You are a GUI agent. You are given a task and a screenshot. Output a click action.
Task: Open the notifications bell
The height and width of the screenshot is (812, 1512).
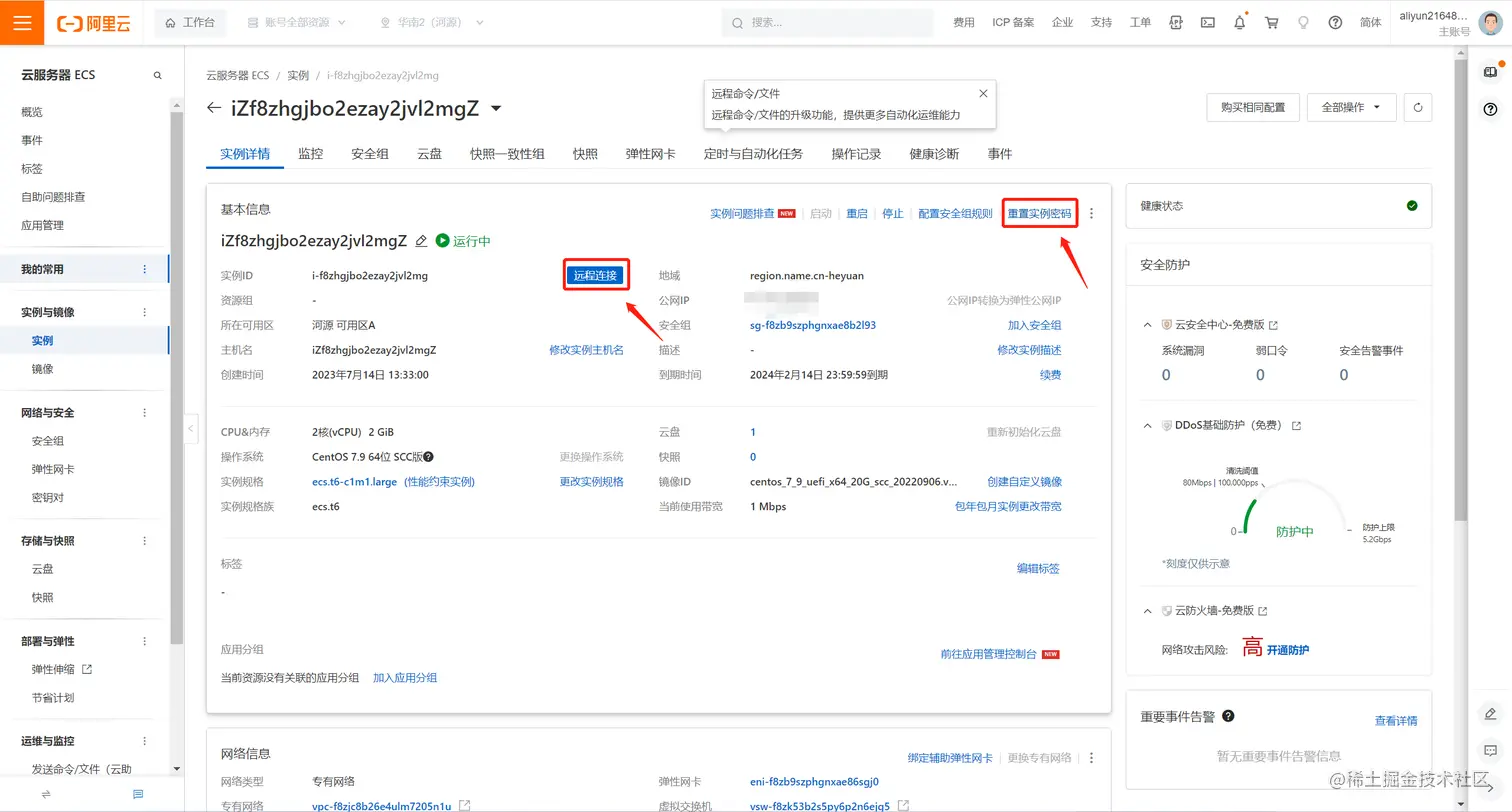[1240, 22]
